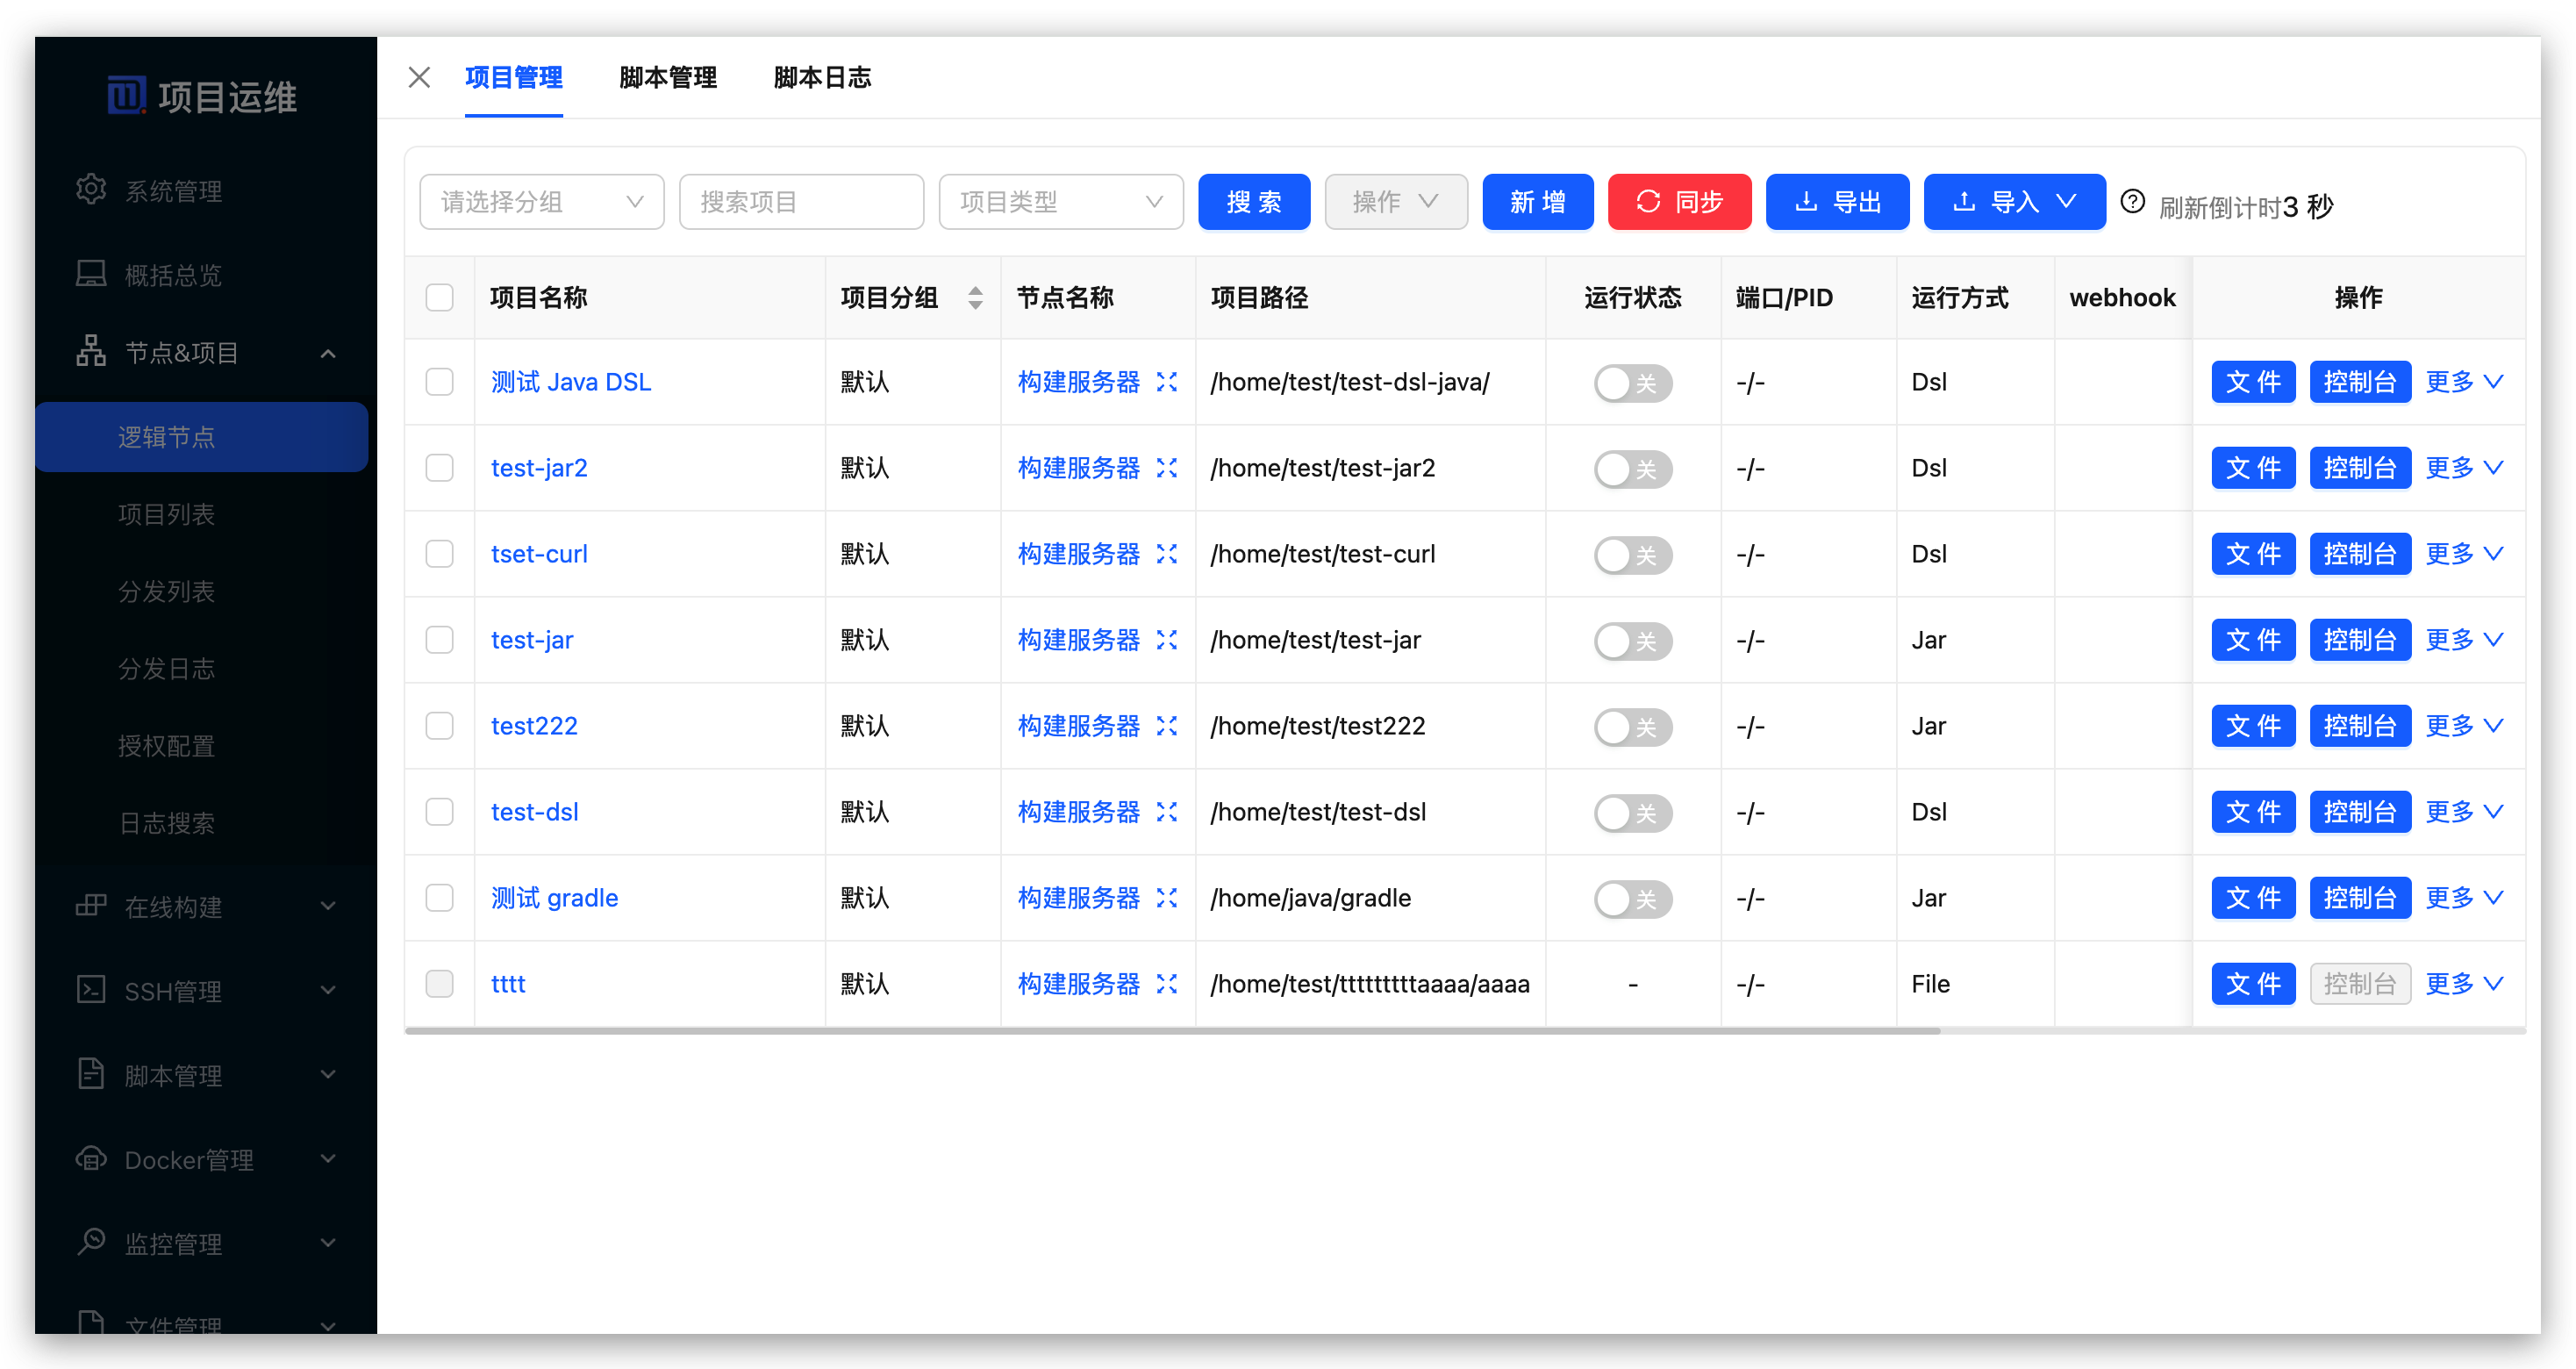Switch to the 脚本日志 tab
Viewport: 2576px width, 1369px height.
[822, 77]
